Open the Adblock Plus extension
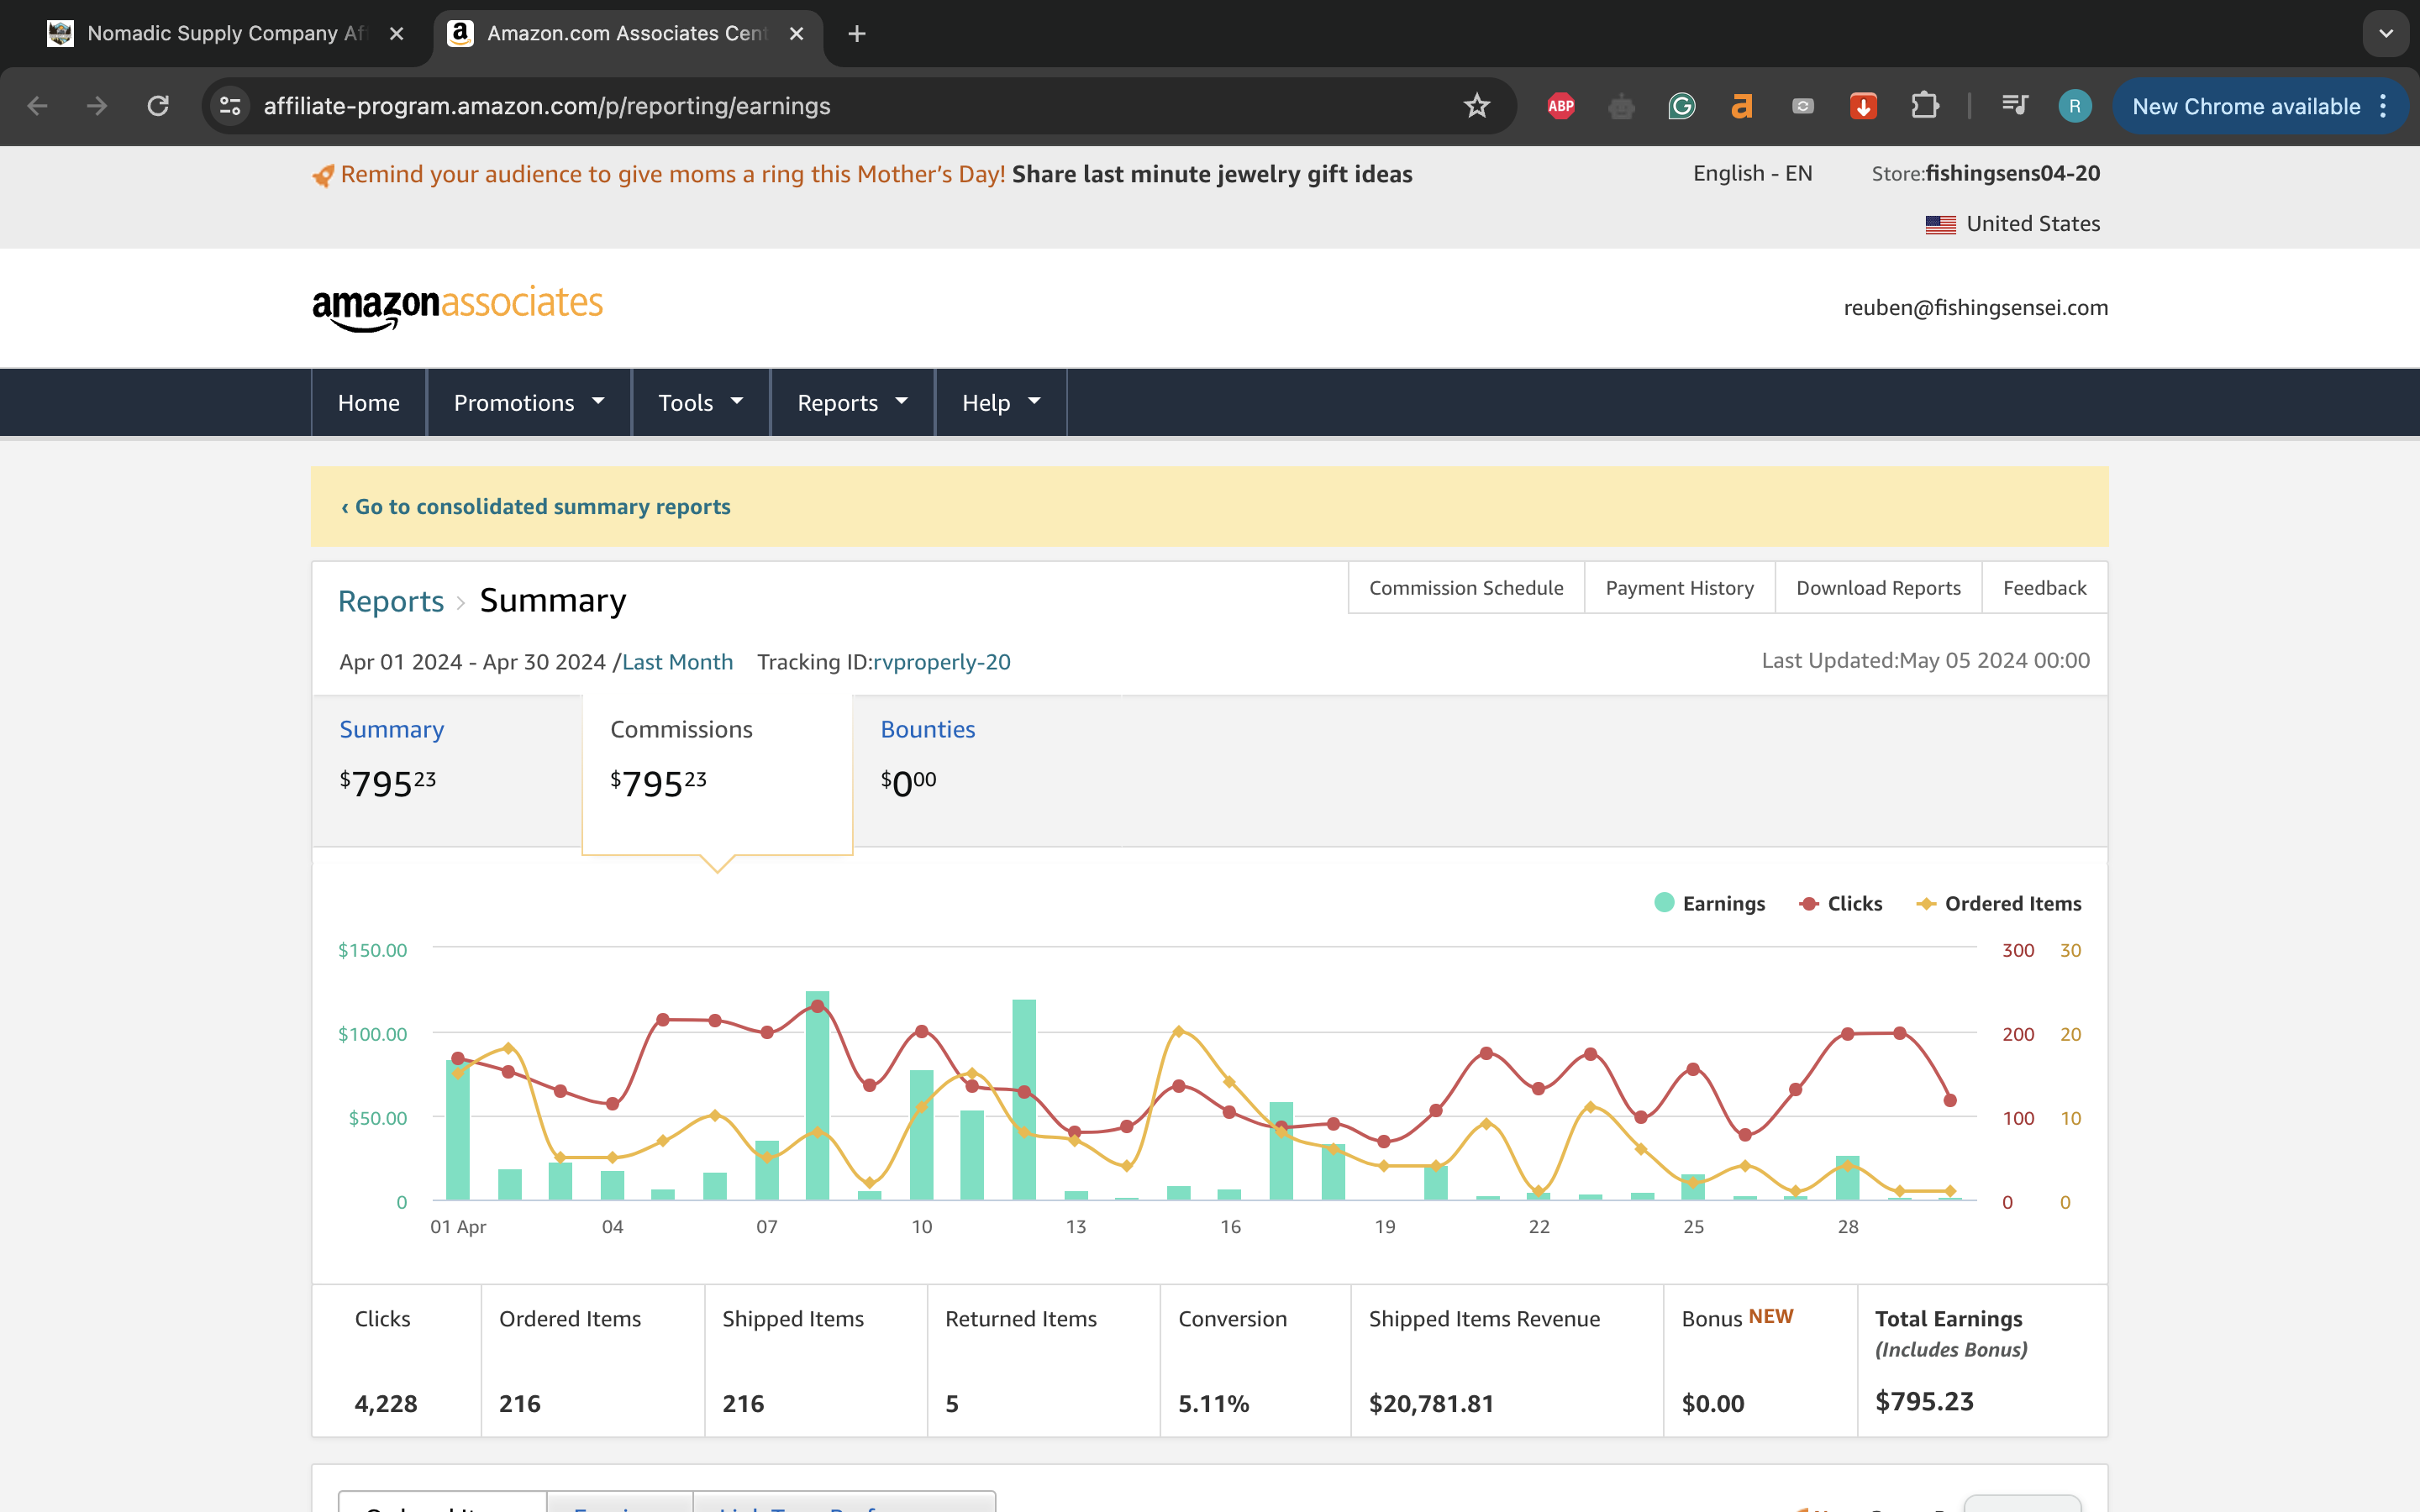 (x=1561, y=106)
